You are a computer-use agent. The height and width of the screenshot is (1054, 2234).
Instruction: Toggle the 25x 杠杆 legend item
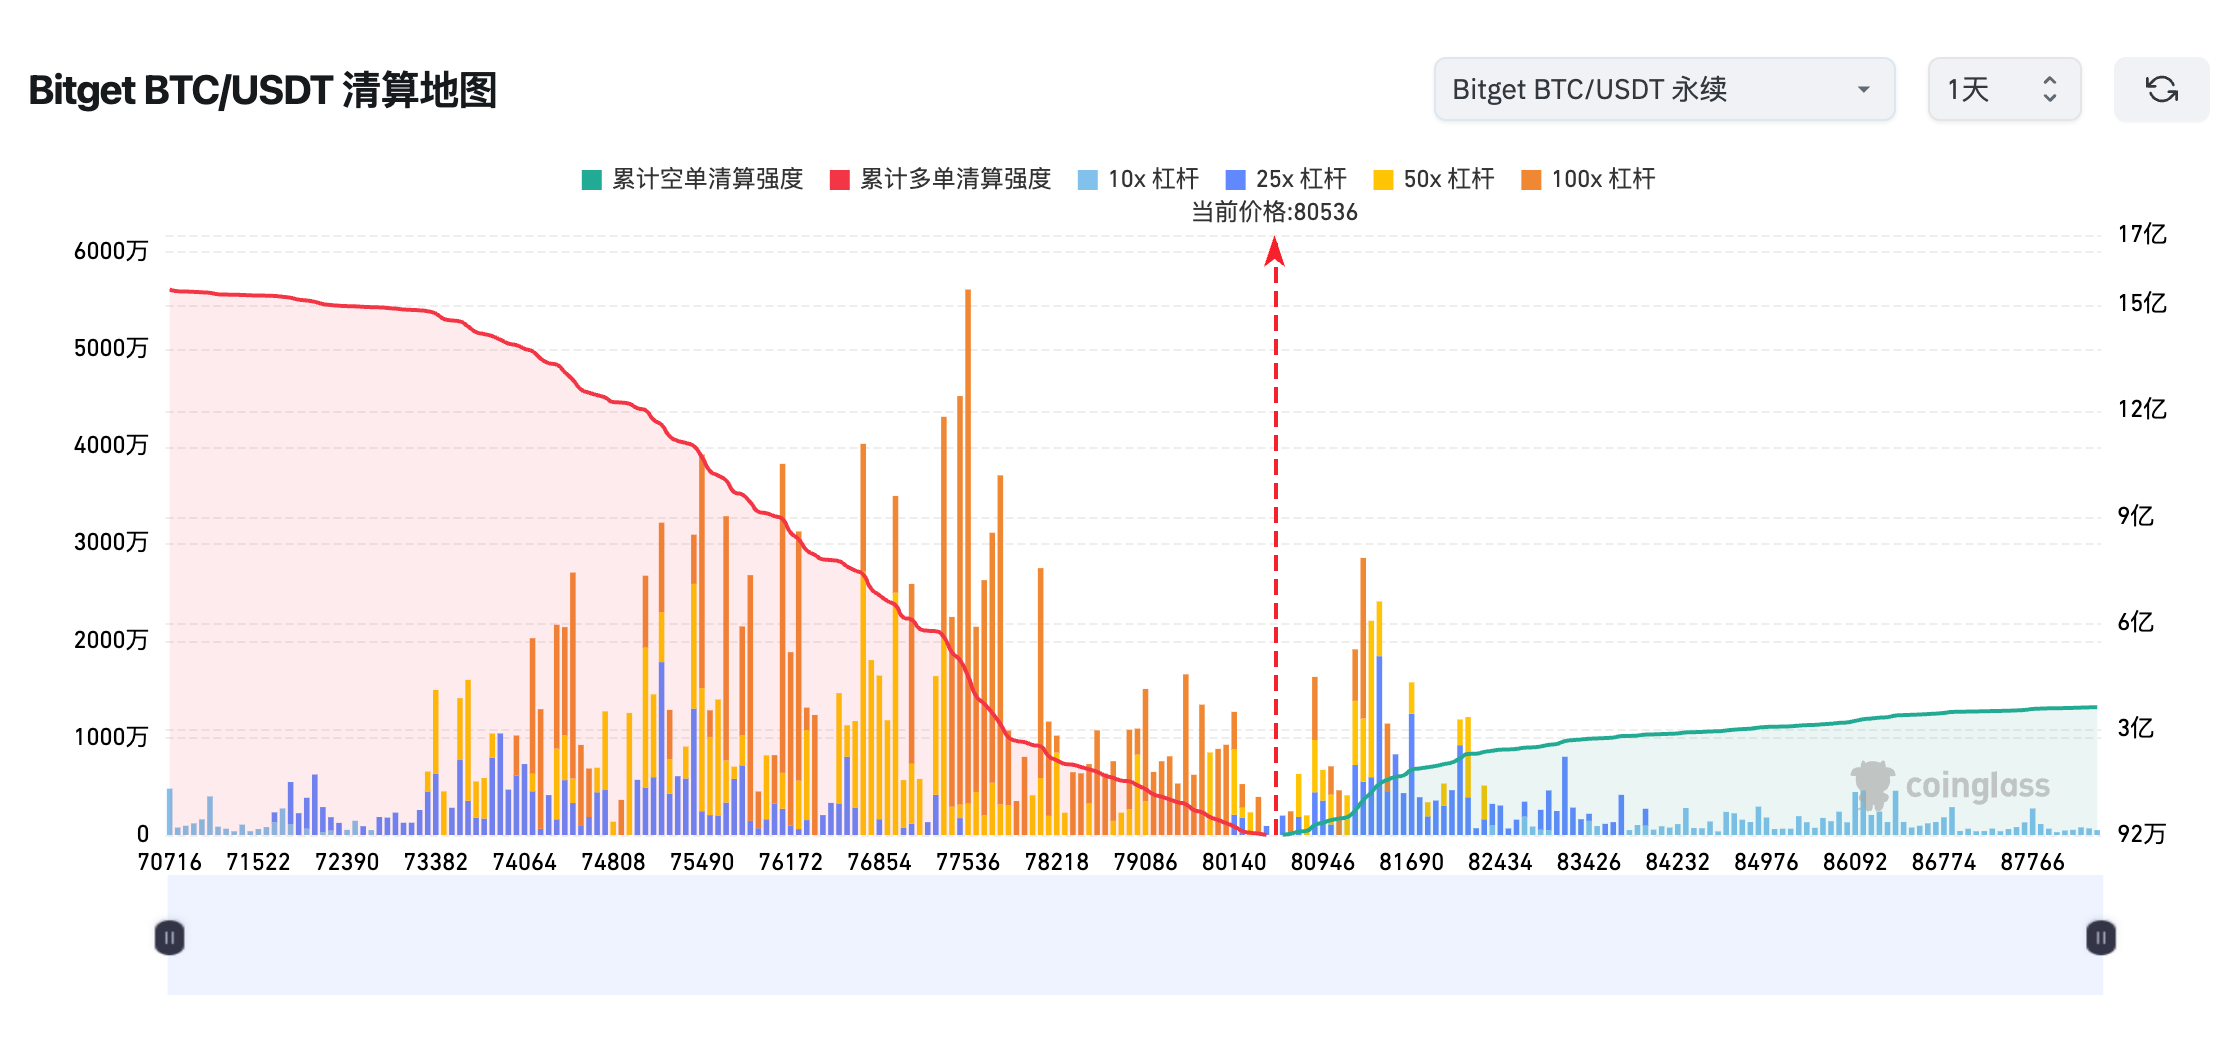pyautogui.click(x=1286, y=179)
